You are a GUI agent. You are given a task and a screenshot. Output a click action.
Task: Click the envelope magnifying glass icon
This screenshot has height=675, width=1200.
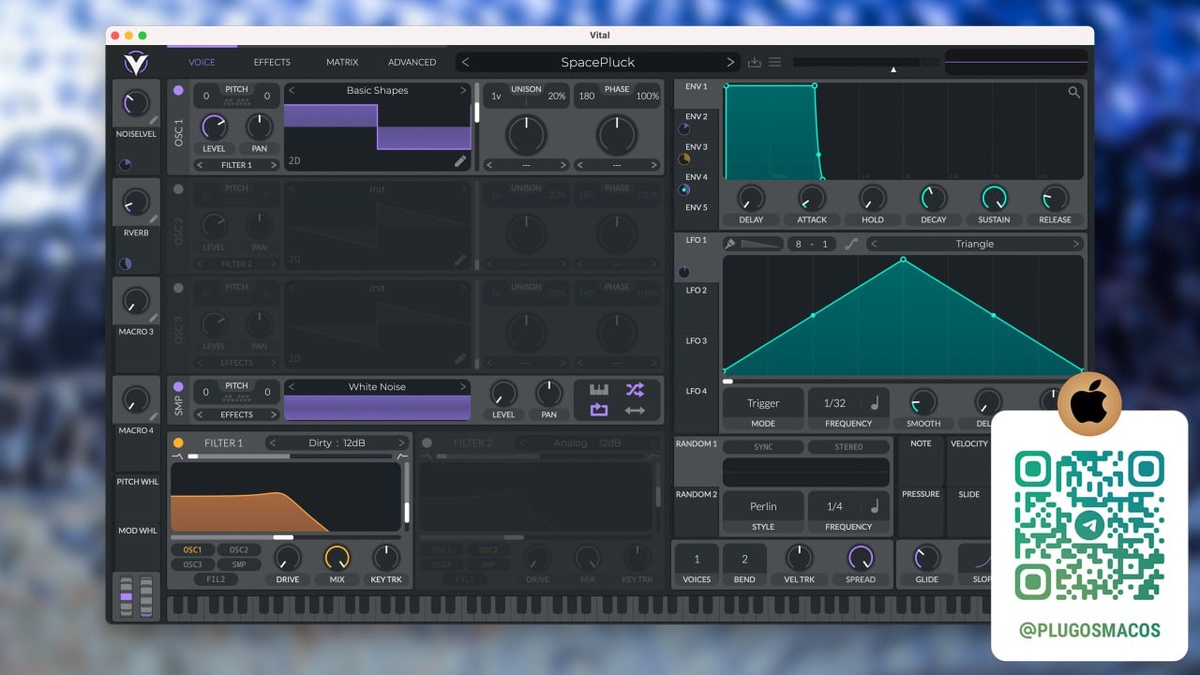[1074, 93]
